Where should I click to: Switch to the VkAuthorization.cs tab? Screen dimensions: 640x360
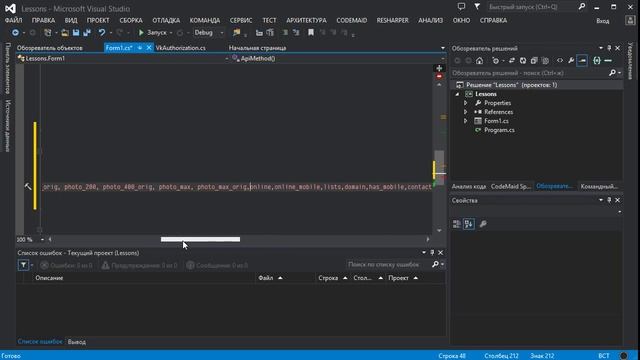click(181, 48)
